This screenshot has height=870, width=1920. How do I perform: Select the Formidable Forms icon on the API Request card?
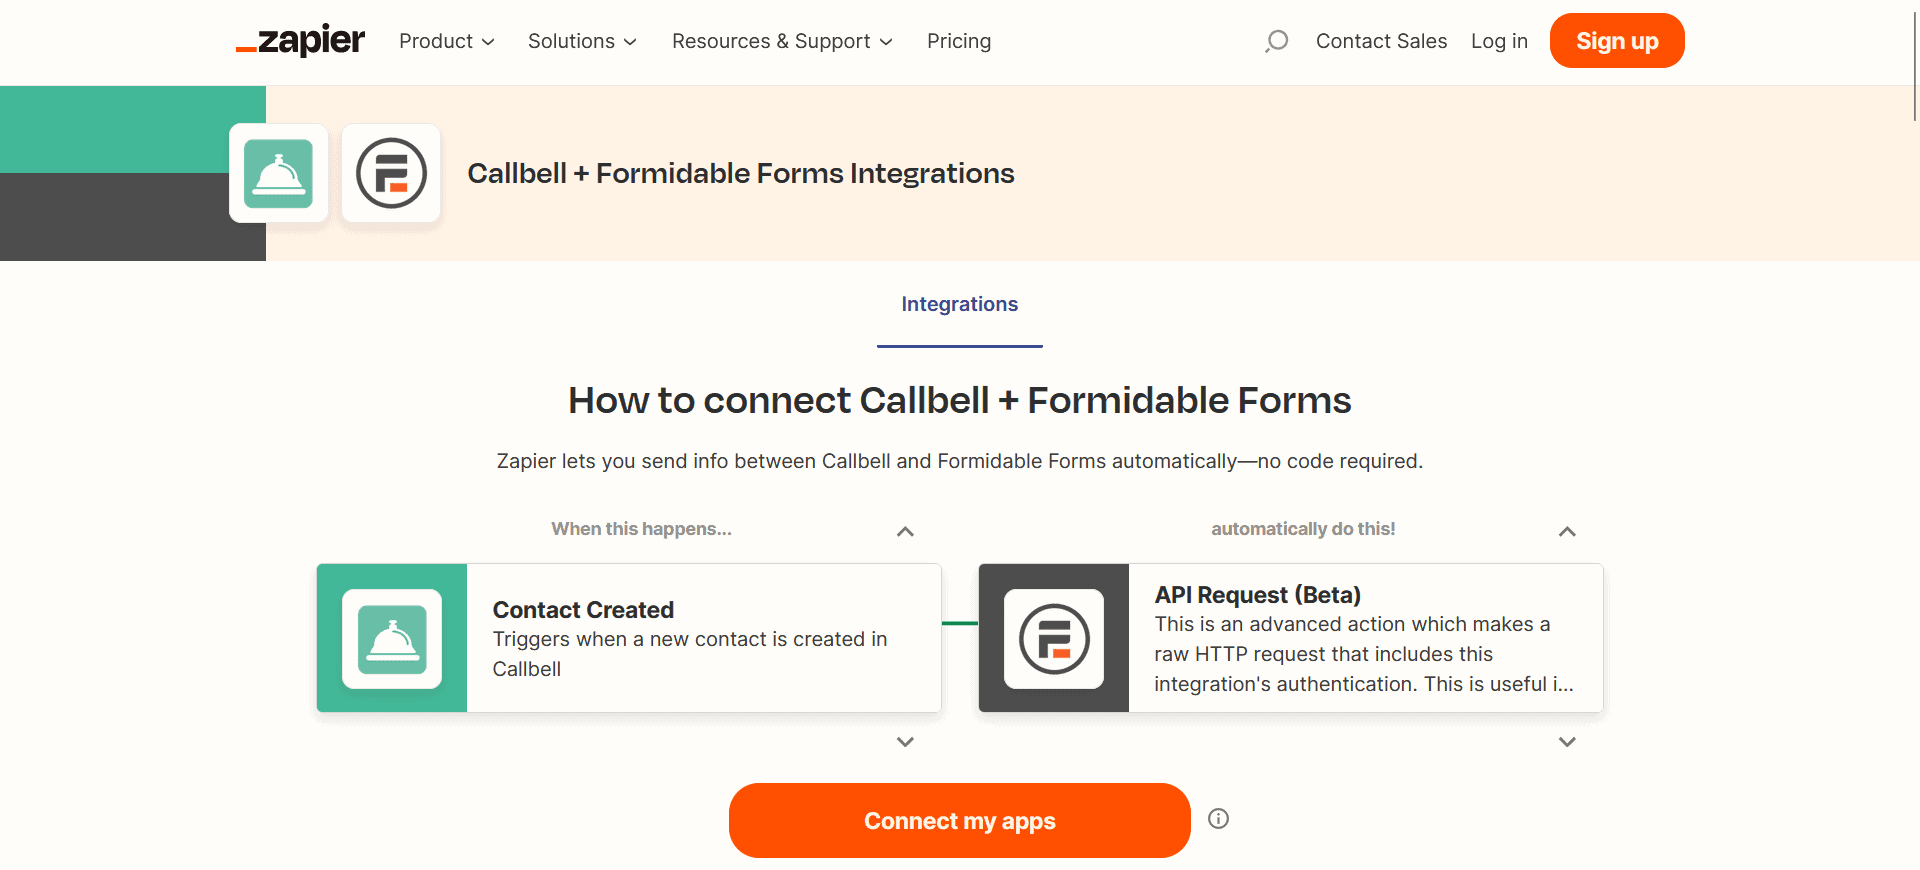tap(1053, 638)
